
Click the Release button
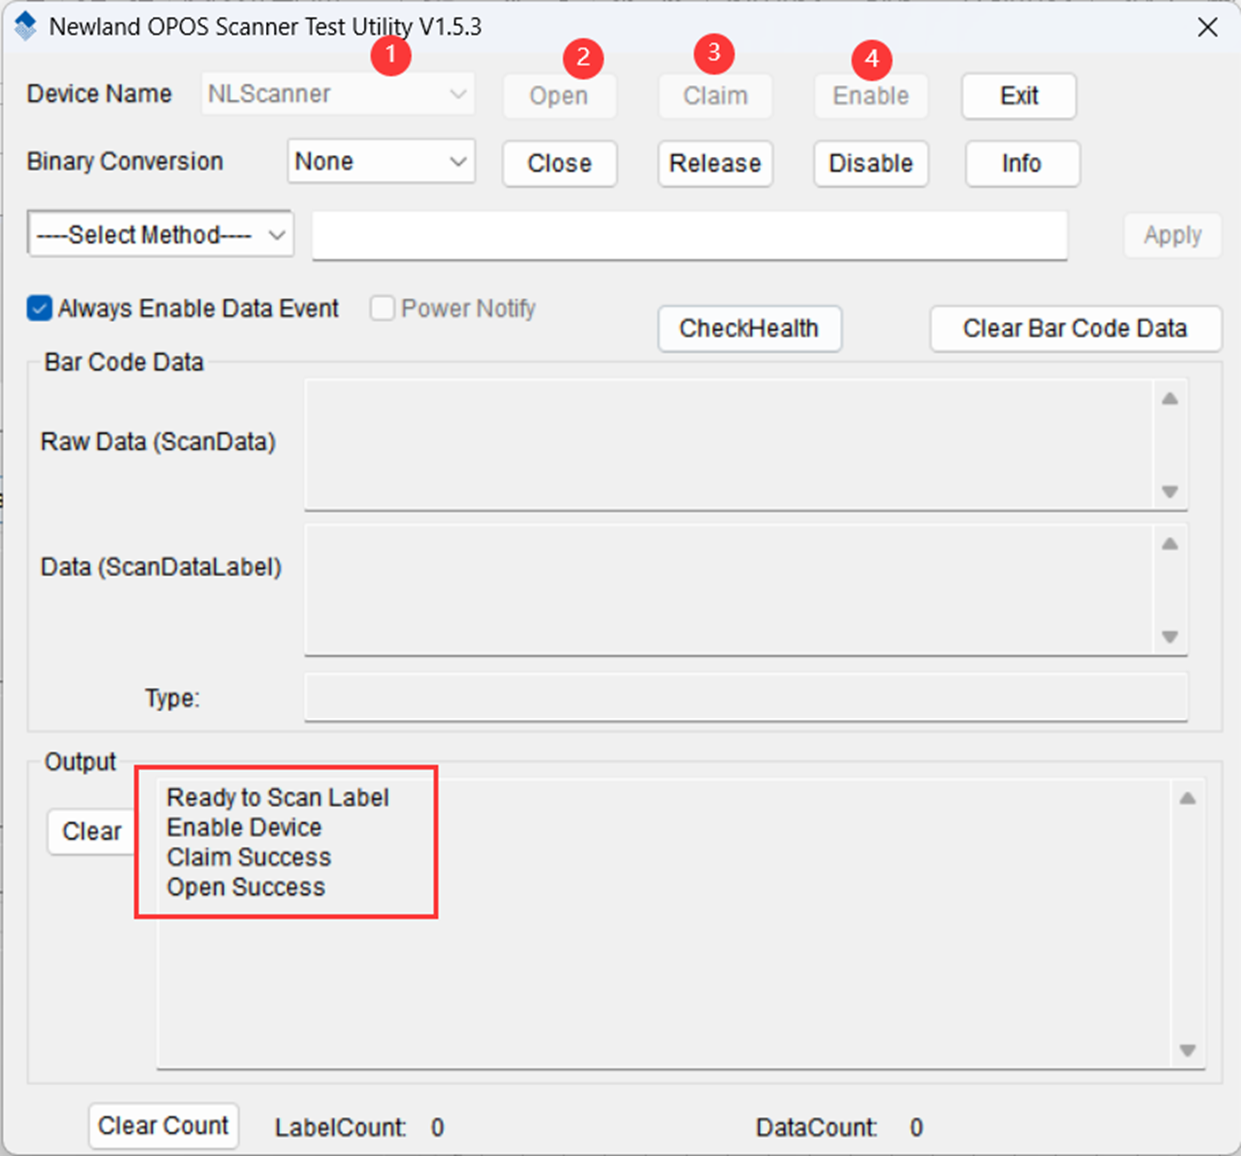click(715, 163)
